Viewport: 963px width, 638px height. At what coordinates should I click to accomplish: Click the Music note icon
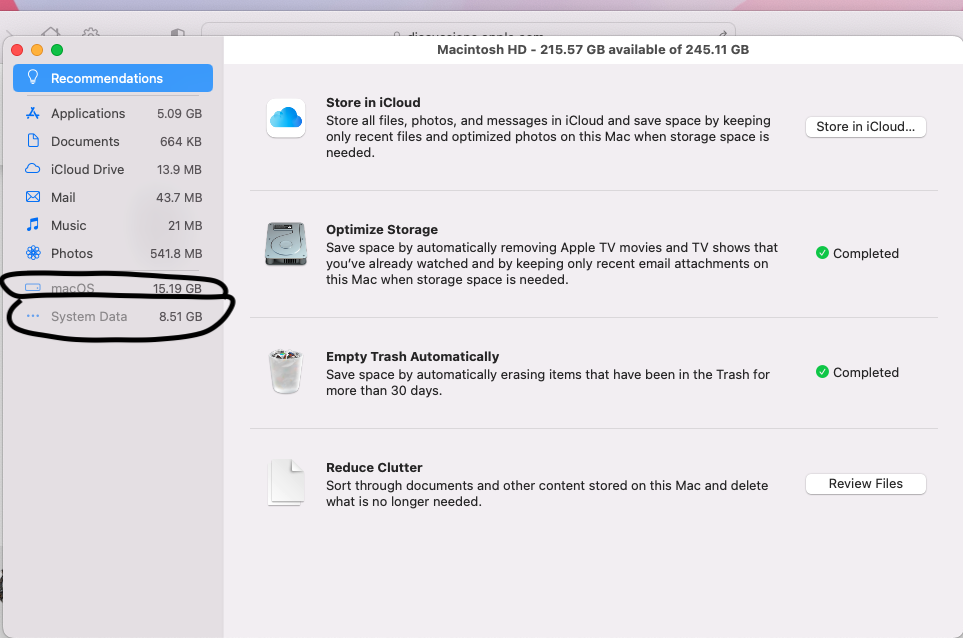point(33,225)
